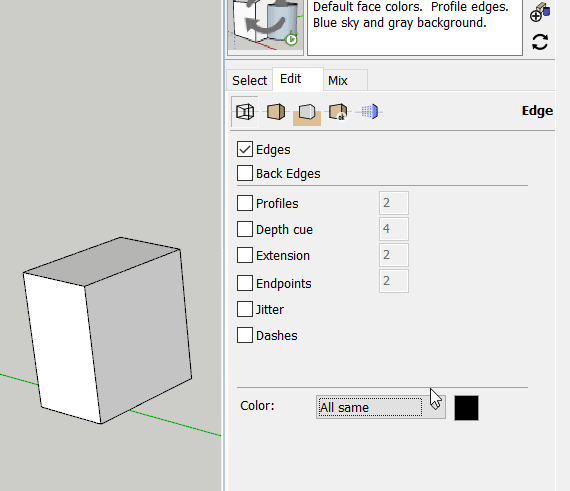Open the Color 'All same' dropdown

(x=381, y=407)
